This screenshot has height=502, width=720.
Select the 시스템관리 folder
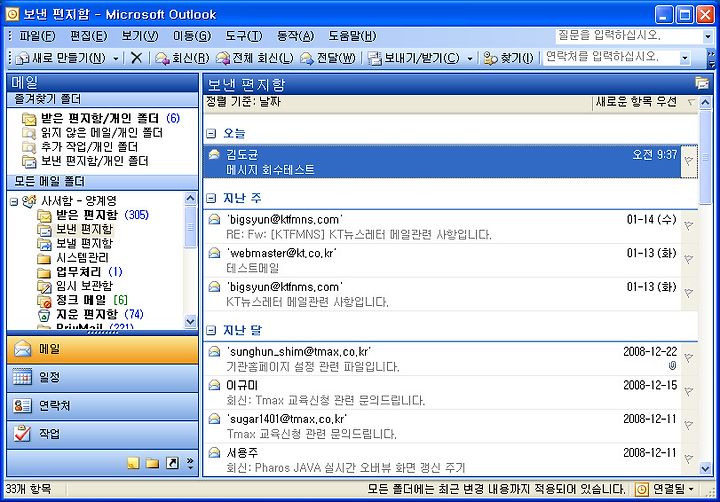pos(73,258)
